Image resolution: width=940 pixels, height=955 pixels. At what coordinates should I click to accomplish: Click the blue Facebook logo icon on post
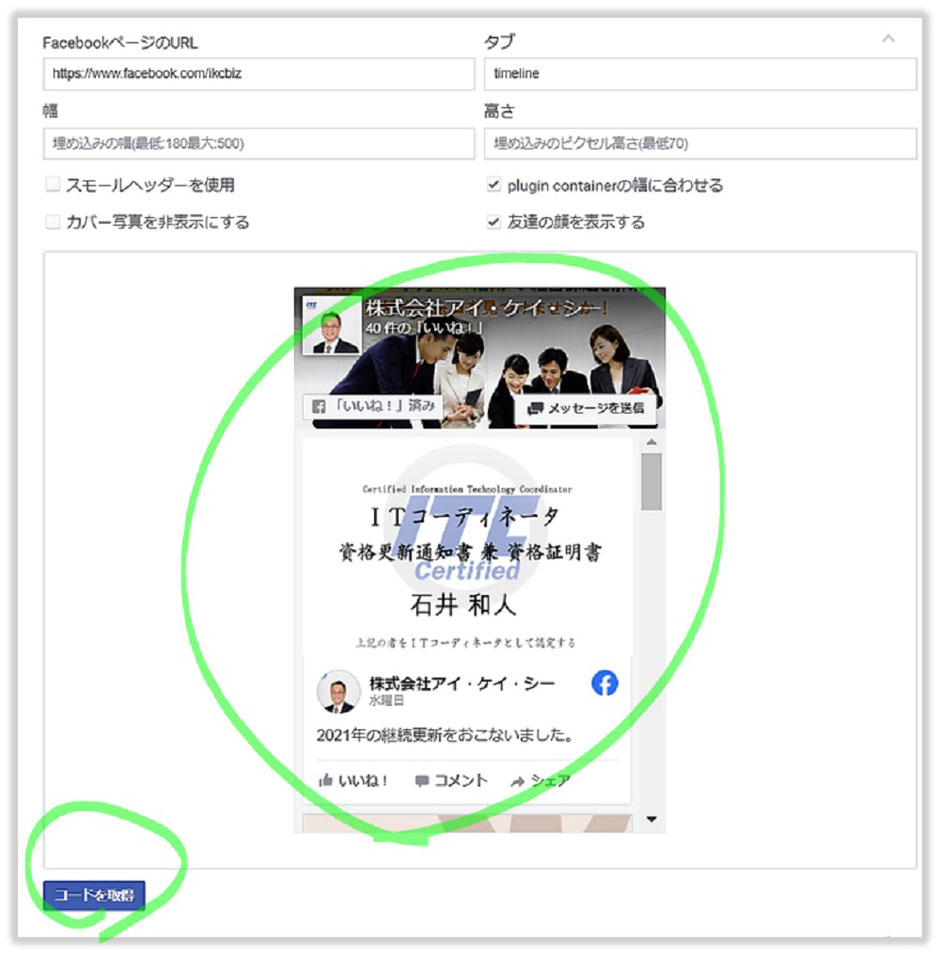click(605, 683)
